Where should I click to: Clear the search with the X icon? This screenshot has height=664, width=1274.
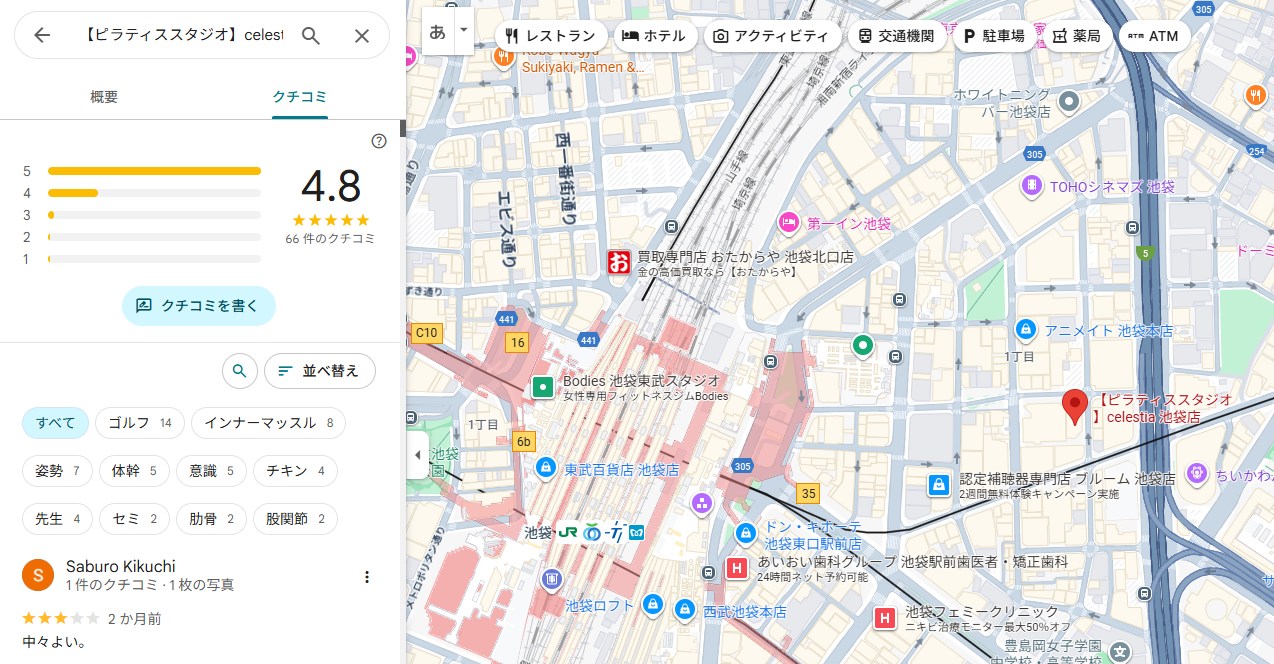[362, 36]
